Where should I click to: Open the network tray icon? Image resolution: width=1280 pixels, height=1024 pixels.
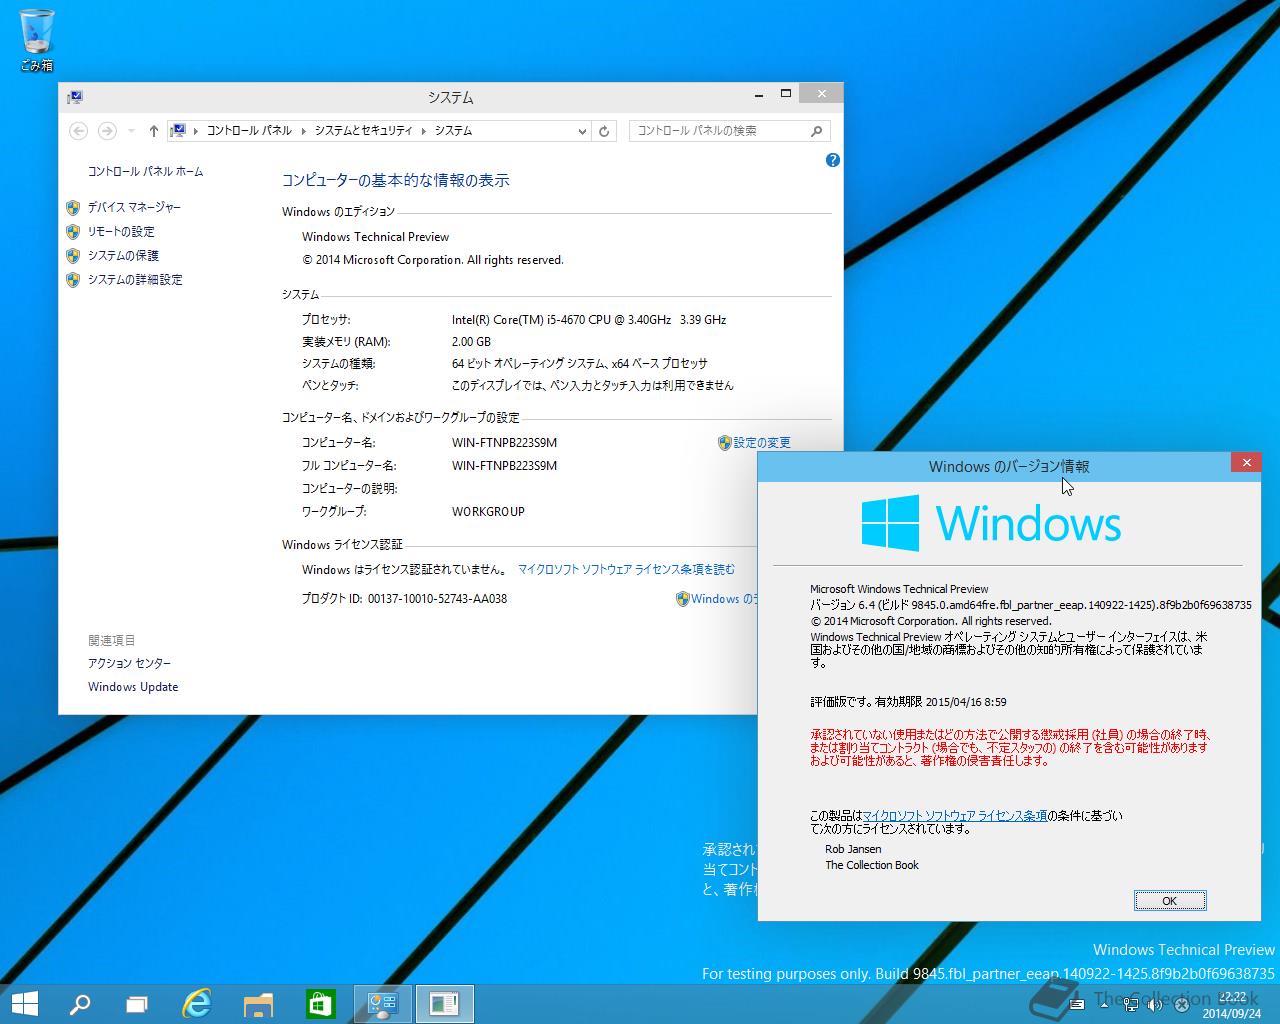pos(1131,1004)
